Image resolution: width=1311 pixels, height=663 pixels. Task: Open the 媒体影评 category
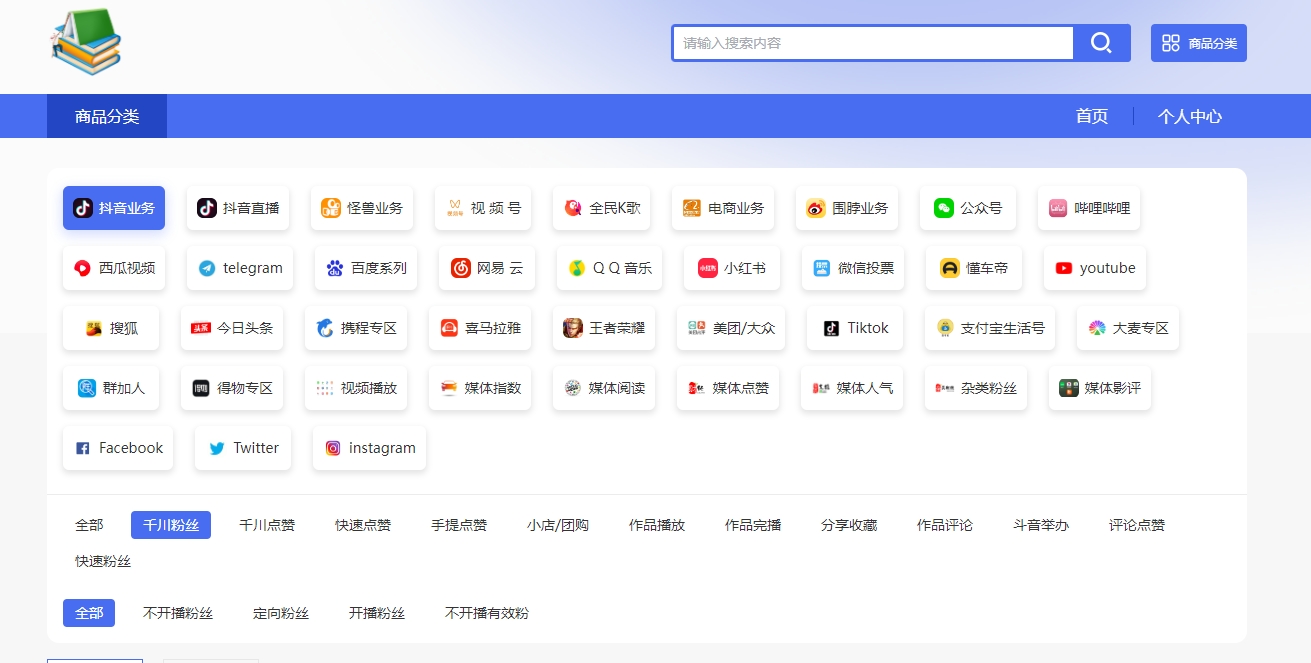[1100, 388]
